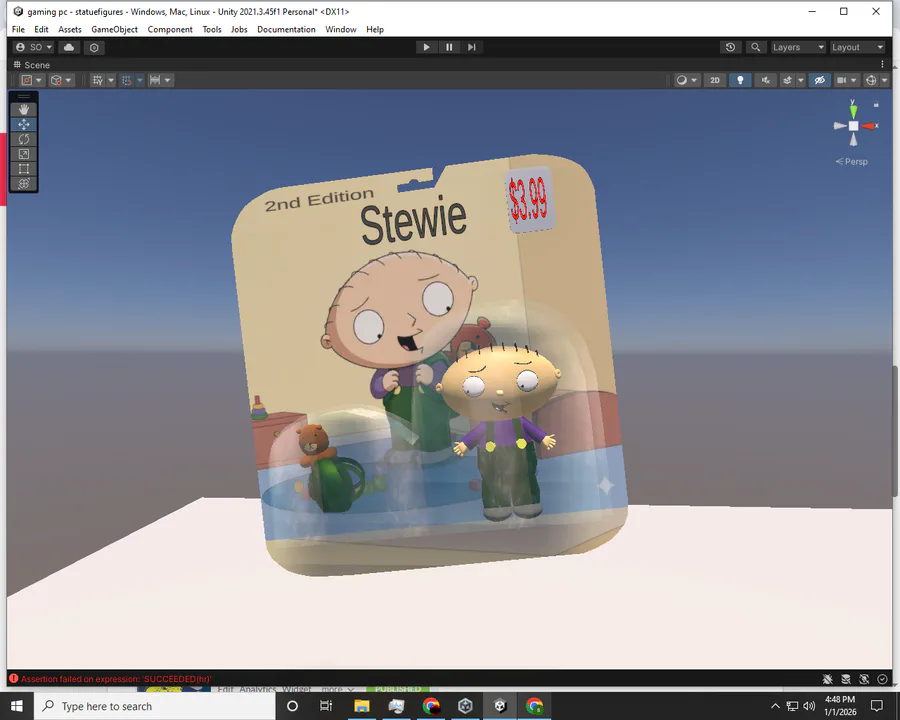Open the Documentation menu
Screen dimensions: 900x720
coord(286,29)
